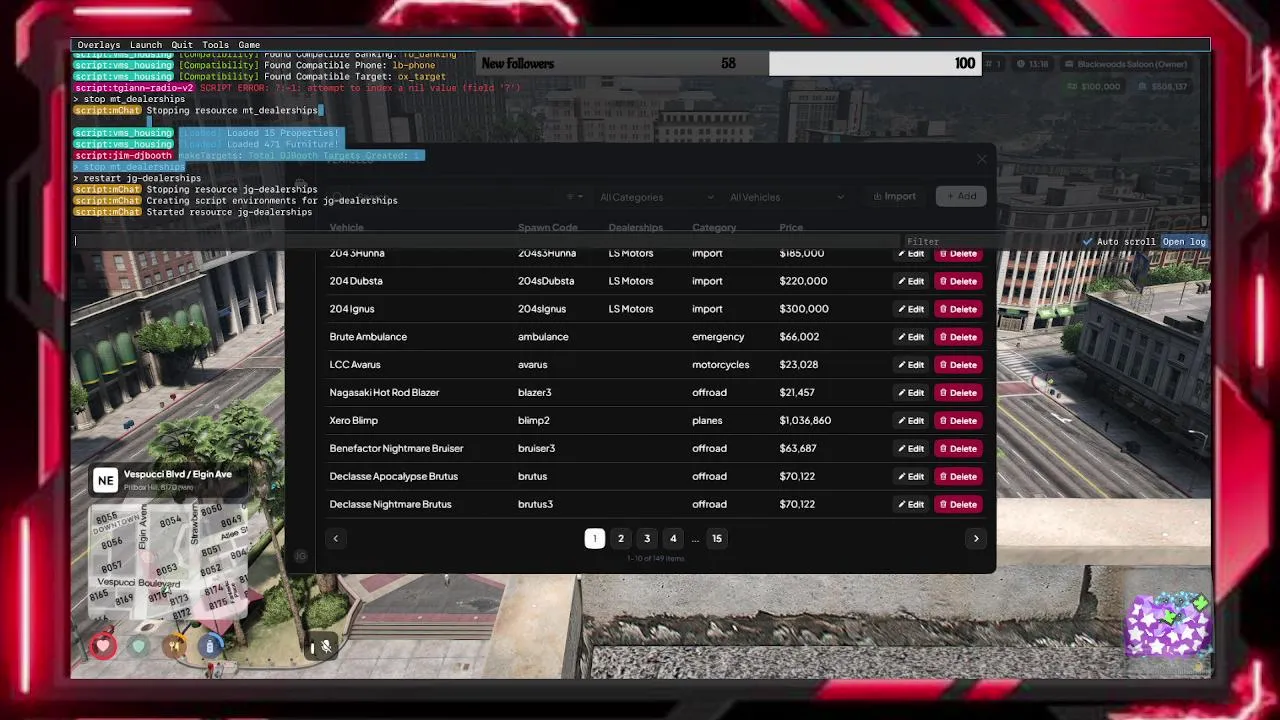Go to the previous page arrow
The height and width of the screenshot is (720, 1280).
(x=336, y=538)
